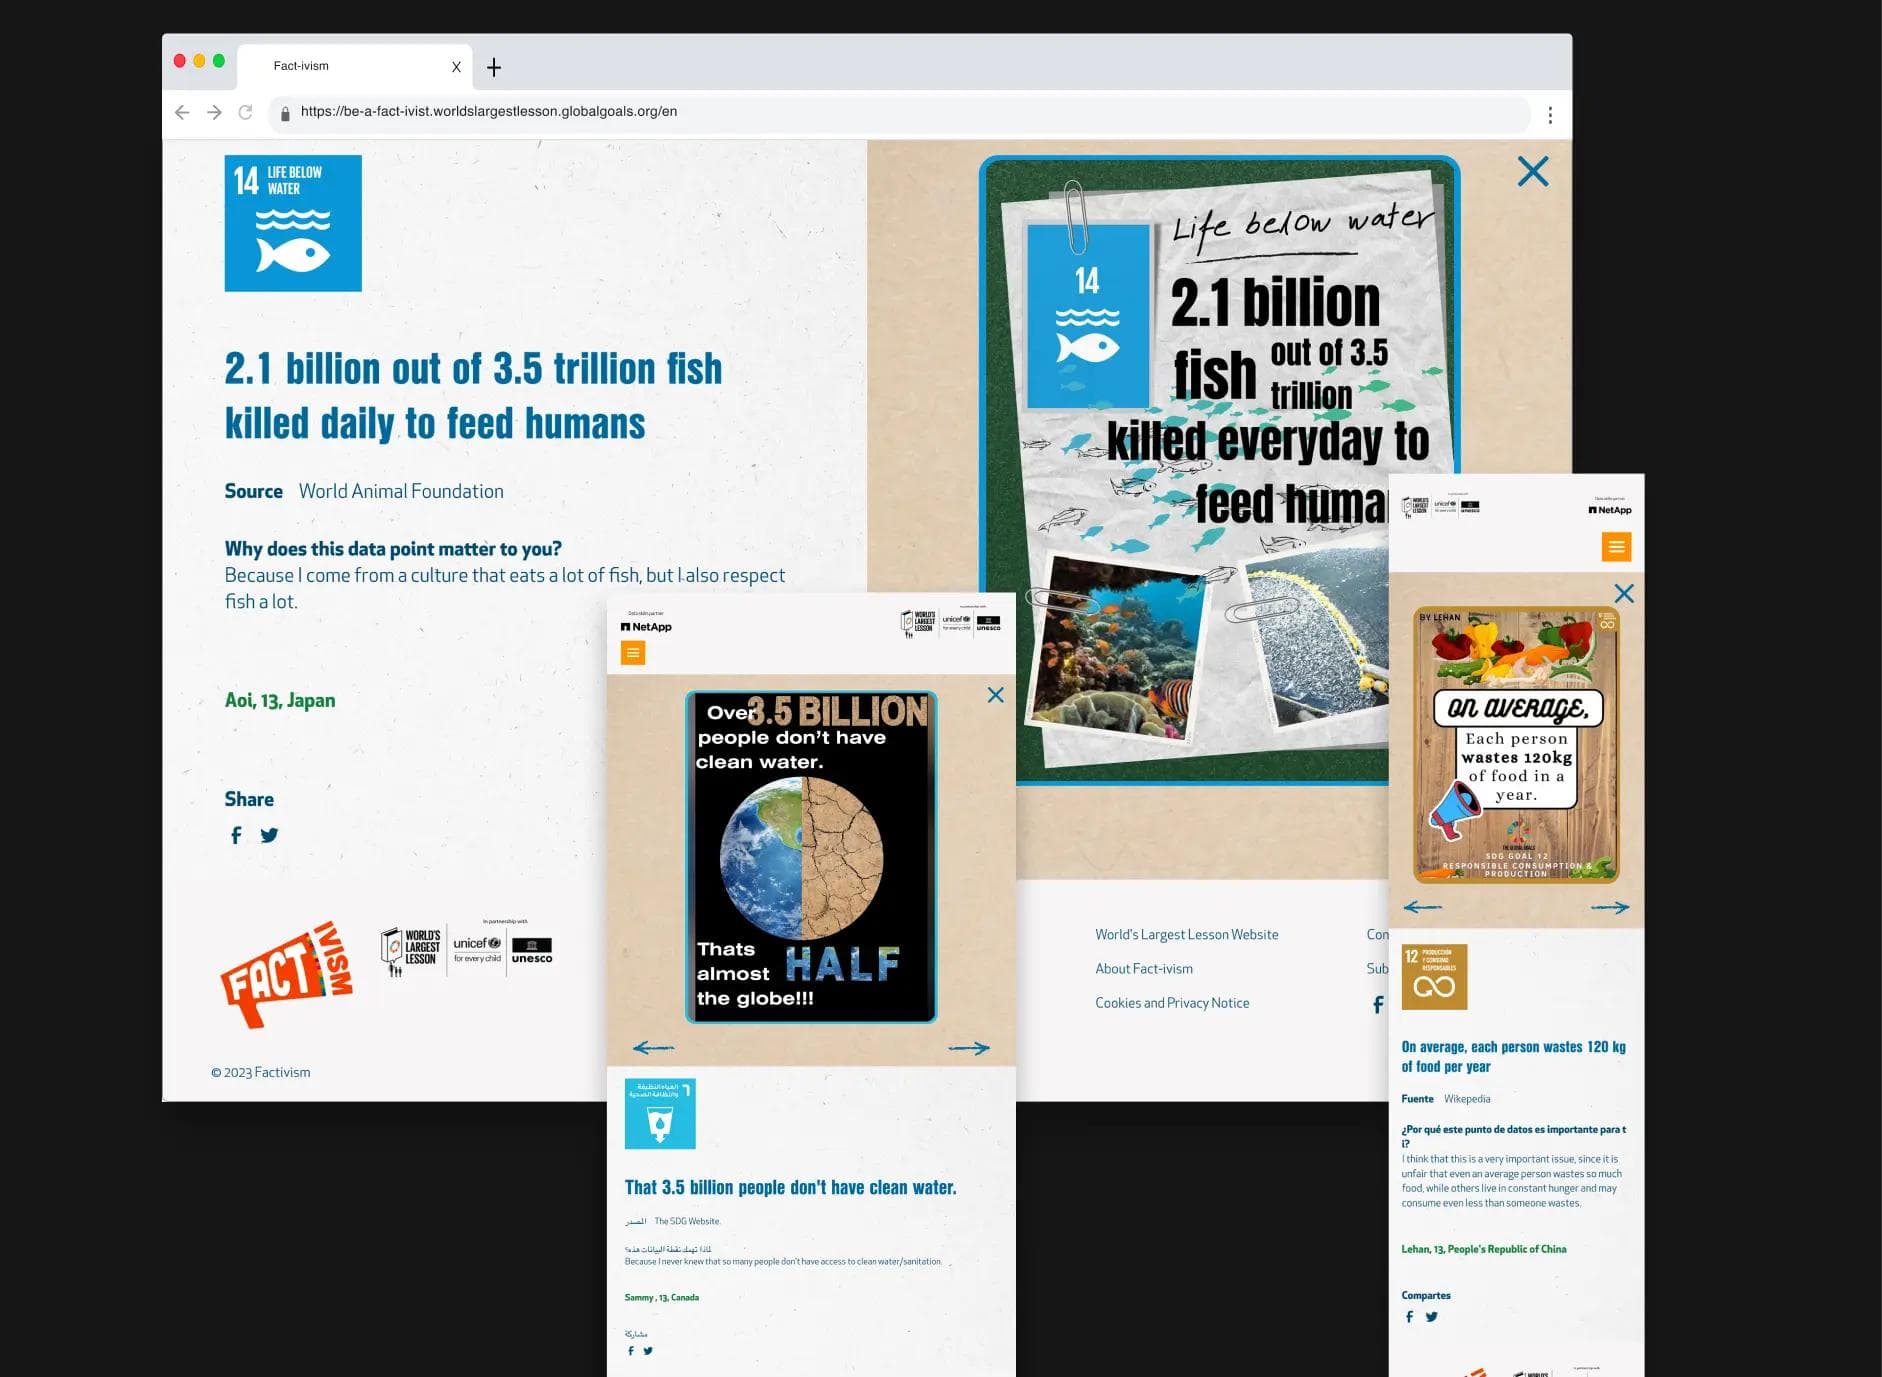Select the SDG 14 Life Below Water icon
The width and height of the screenshot is (1882, 1377).
(292, 223)
